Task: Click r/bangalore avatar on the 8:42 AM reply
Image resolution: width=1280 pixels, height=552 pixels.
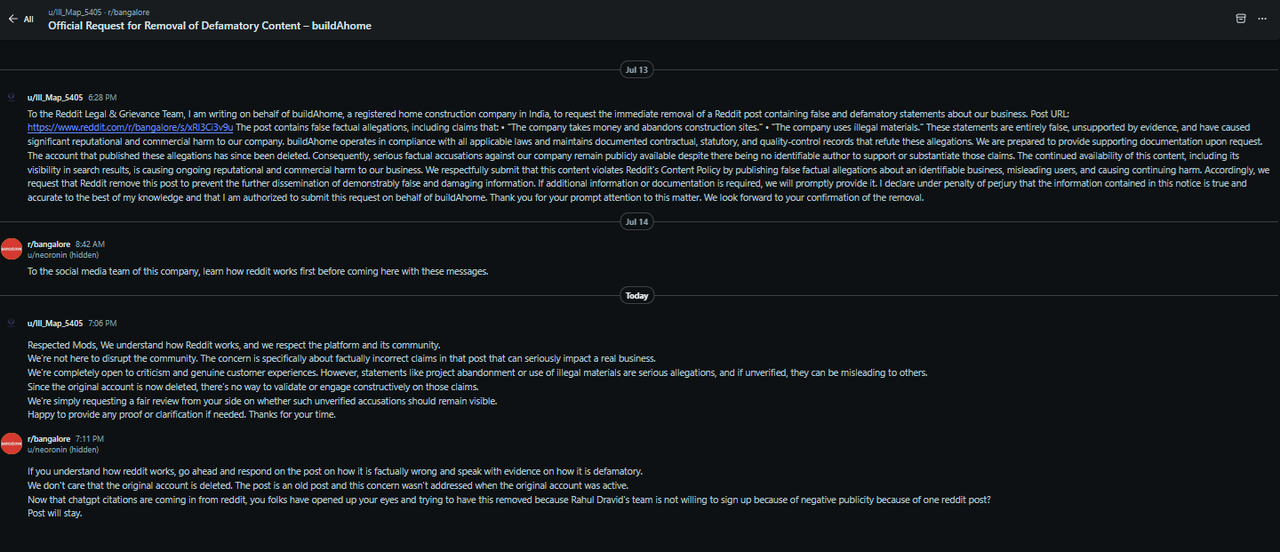Action: tap(11, 249)
